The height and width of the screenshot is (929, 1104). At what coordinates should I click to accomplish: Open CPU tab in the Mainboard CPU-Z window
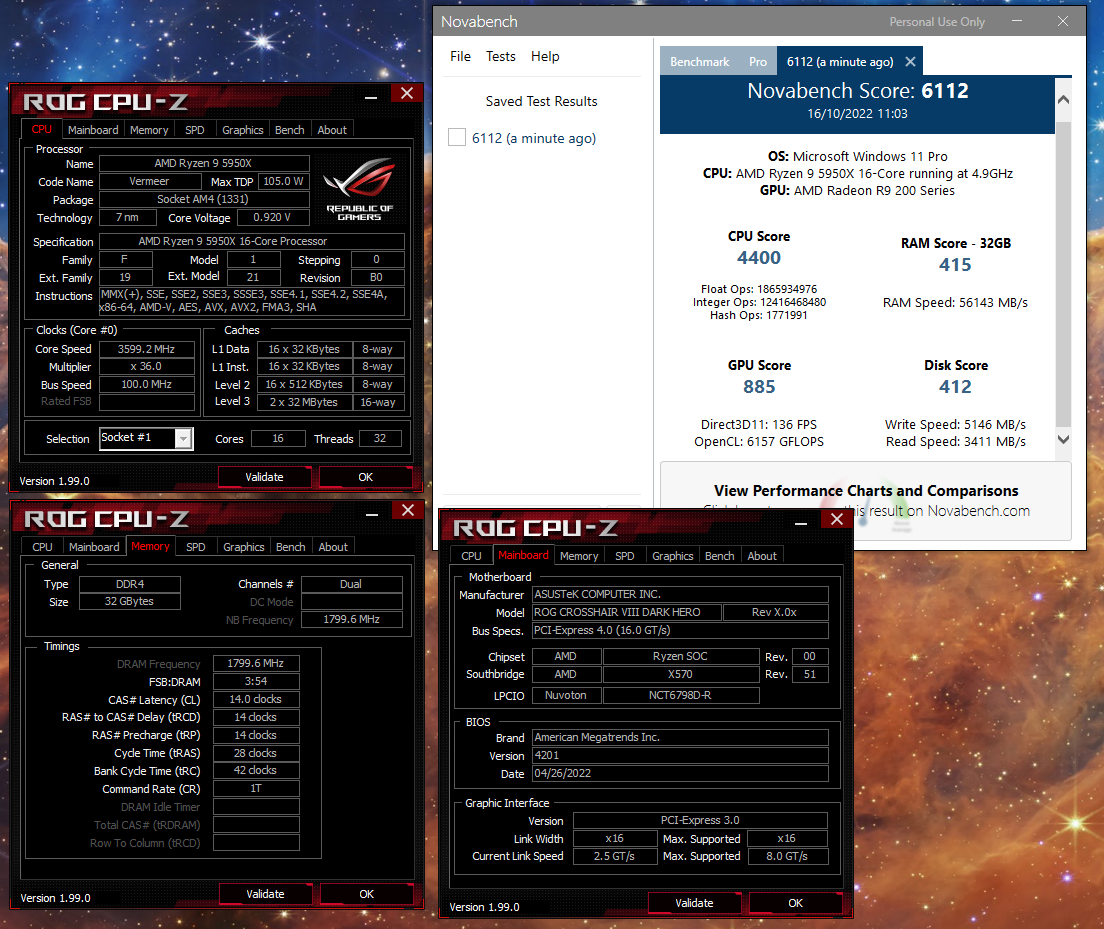(x=471, y=556)
